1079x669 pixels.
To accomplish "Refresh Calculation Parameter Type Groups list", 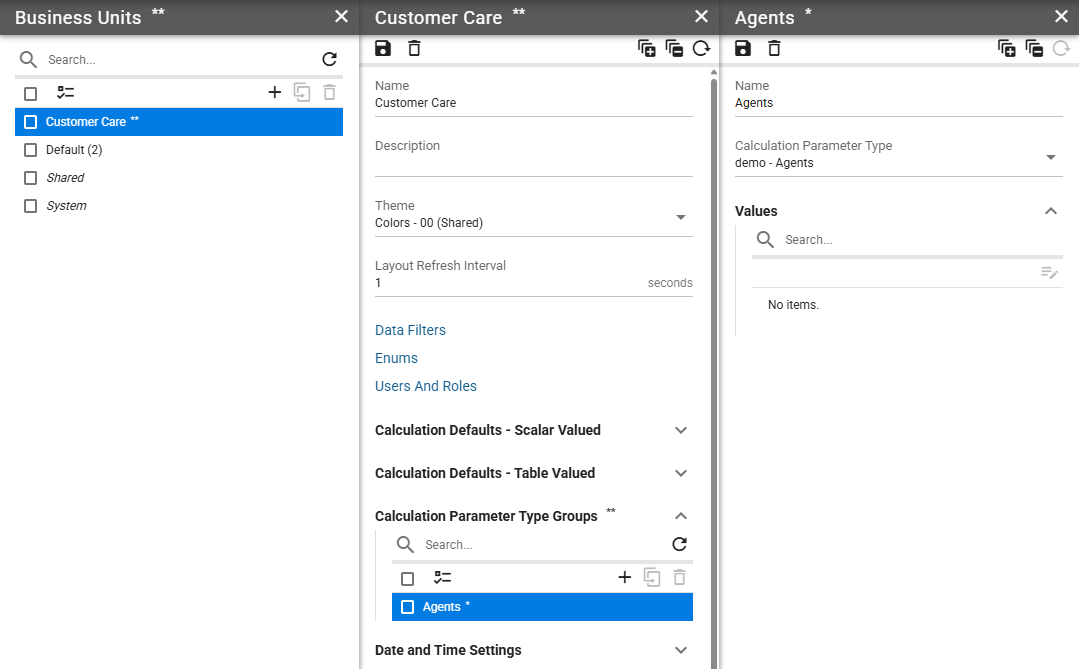I will click(679, 544).
